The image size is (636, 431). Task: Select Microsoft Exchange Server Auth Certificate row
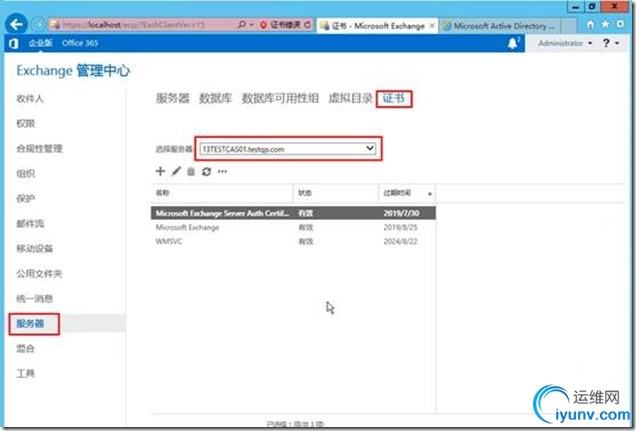tap(293, 213)
